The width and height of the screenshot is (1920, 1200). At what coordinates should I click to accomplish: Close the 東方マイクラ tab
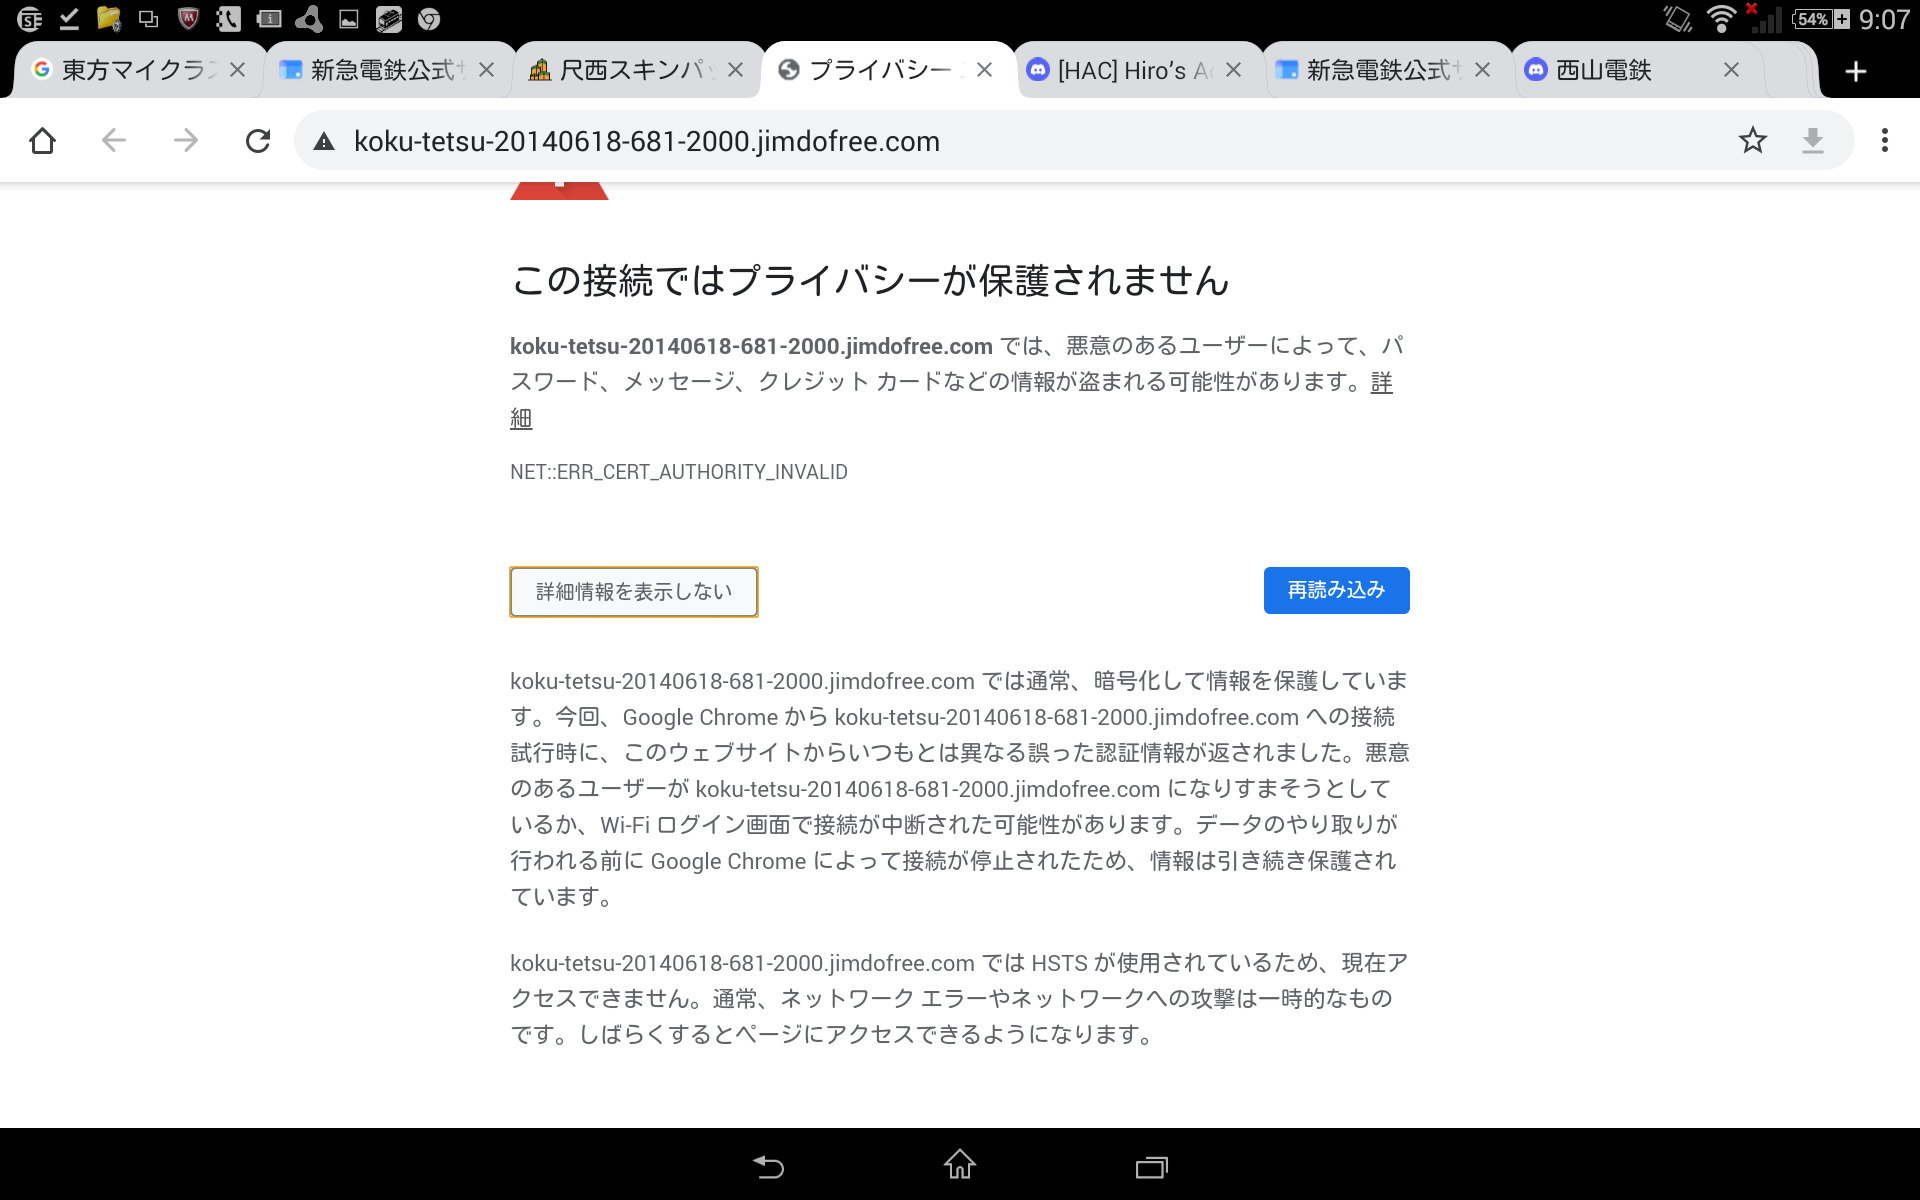[237, 70]
